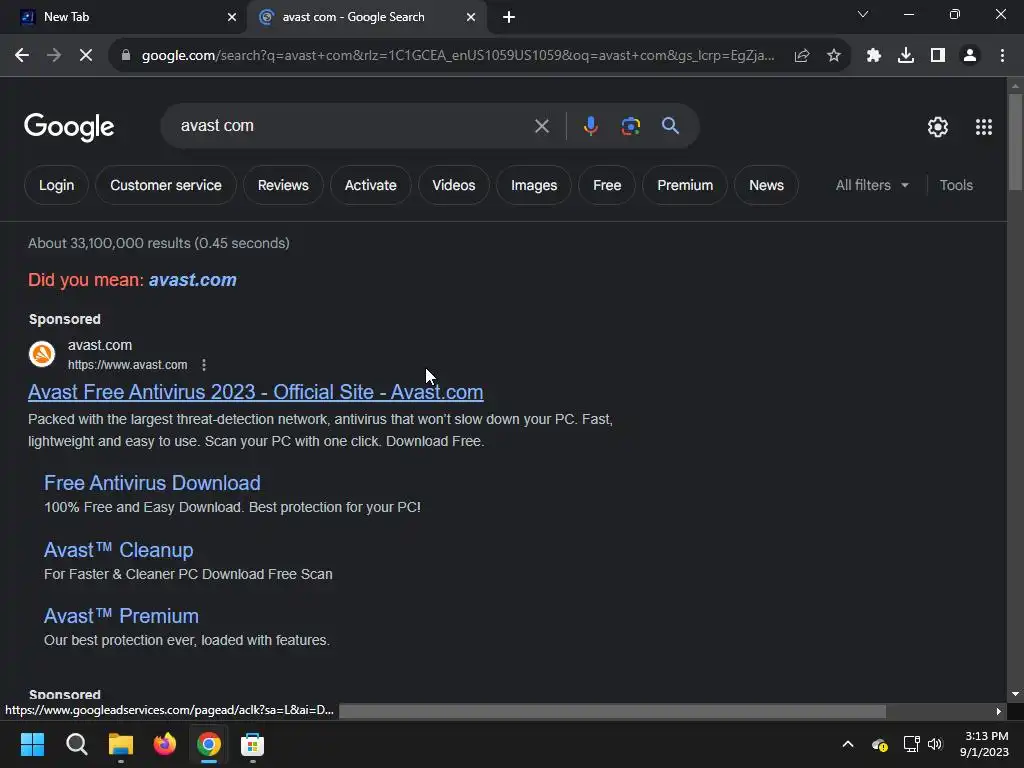
Task: Open the Avast Cleanup link
Action: click(x=118, y=550)
